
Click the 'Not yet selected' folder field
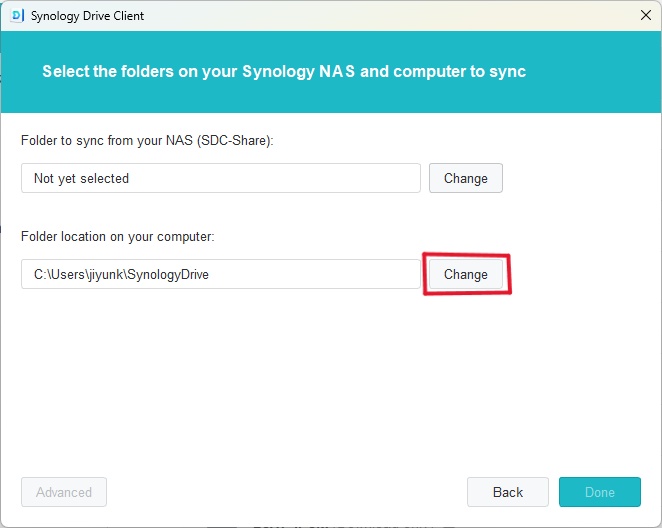click(x=220, y=178)
